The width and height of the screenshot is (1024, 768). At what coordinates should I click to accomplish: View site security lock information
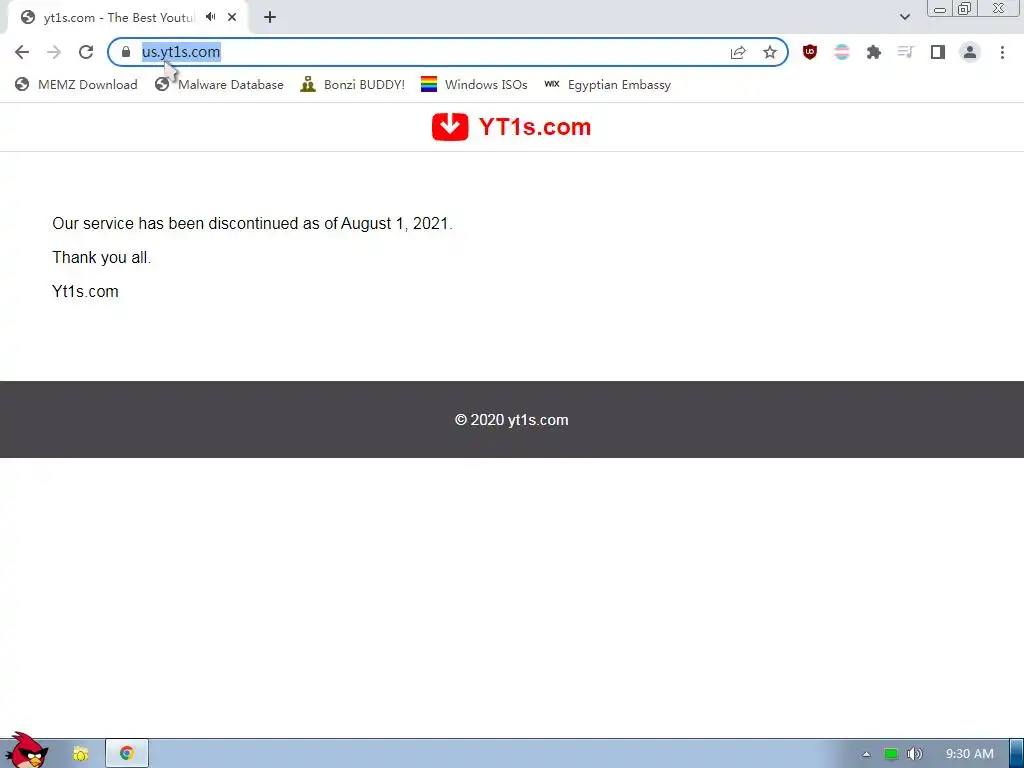(125, 52)
